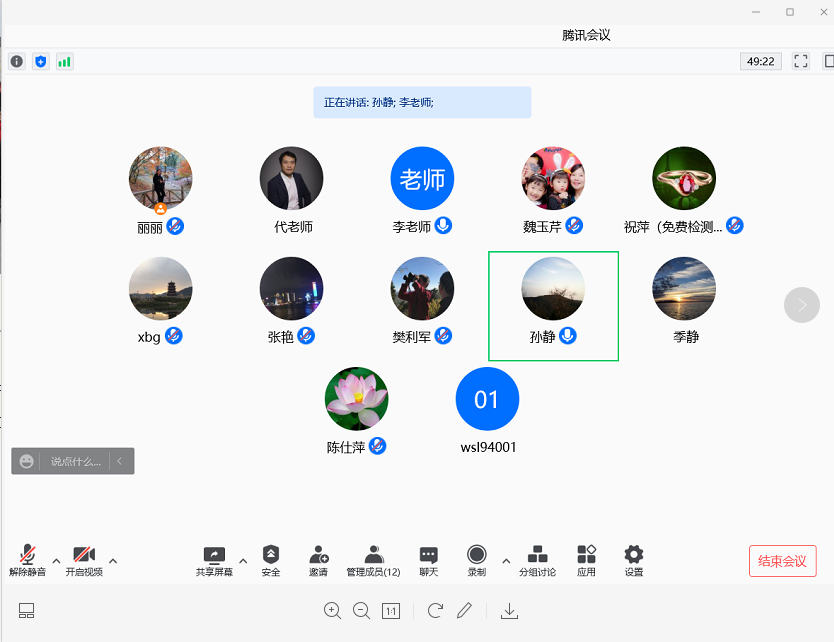Image resolution: width=834 pixels, height=642 pixels.
Task: Open the 聊天 chat panel
Action: pos(428,560)
